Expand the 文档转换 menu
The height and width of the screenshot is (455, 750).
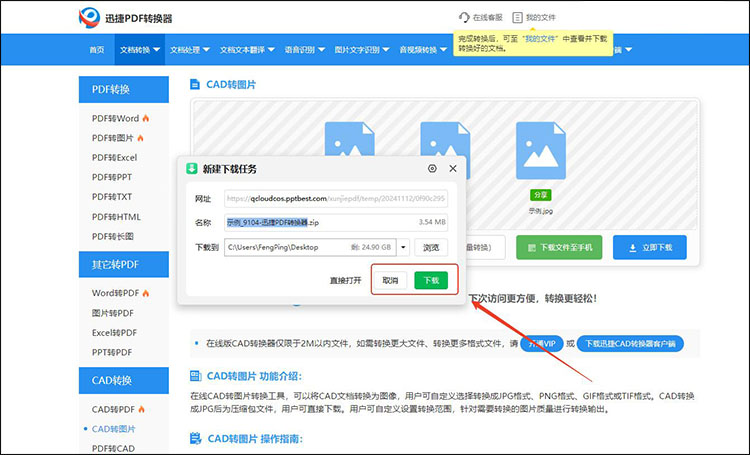click(140, 50)
